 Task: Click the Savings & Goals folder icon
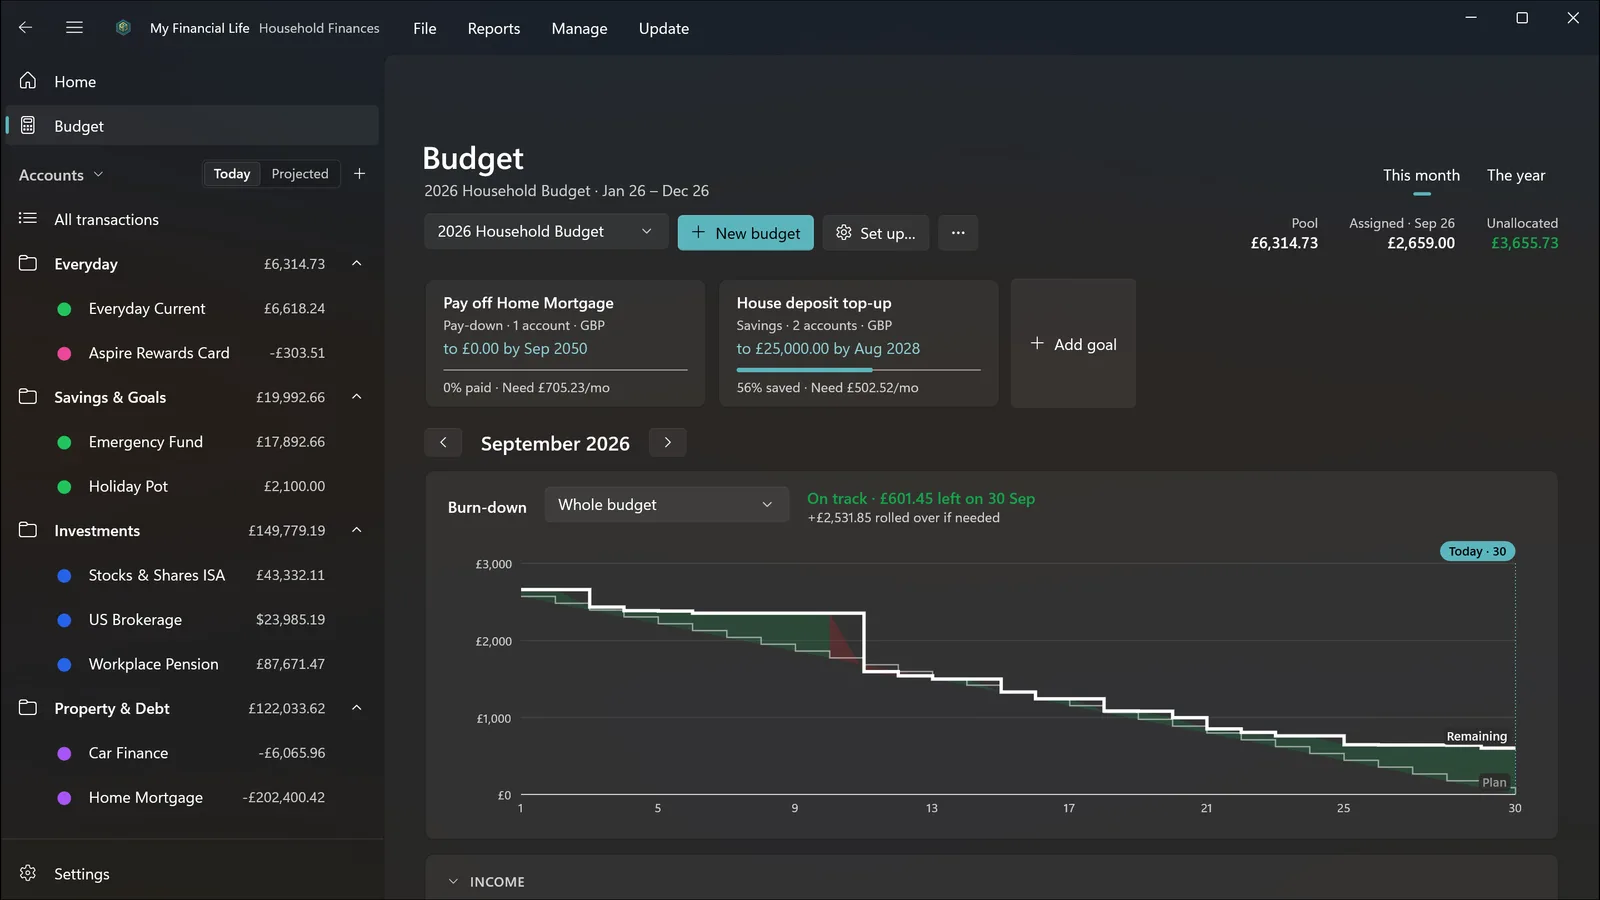point(28,397)
